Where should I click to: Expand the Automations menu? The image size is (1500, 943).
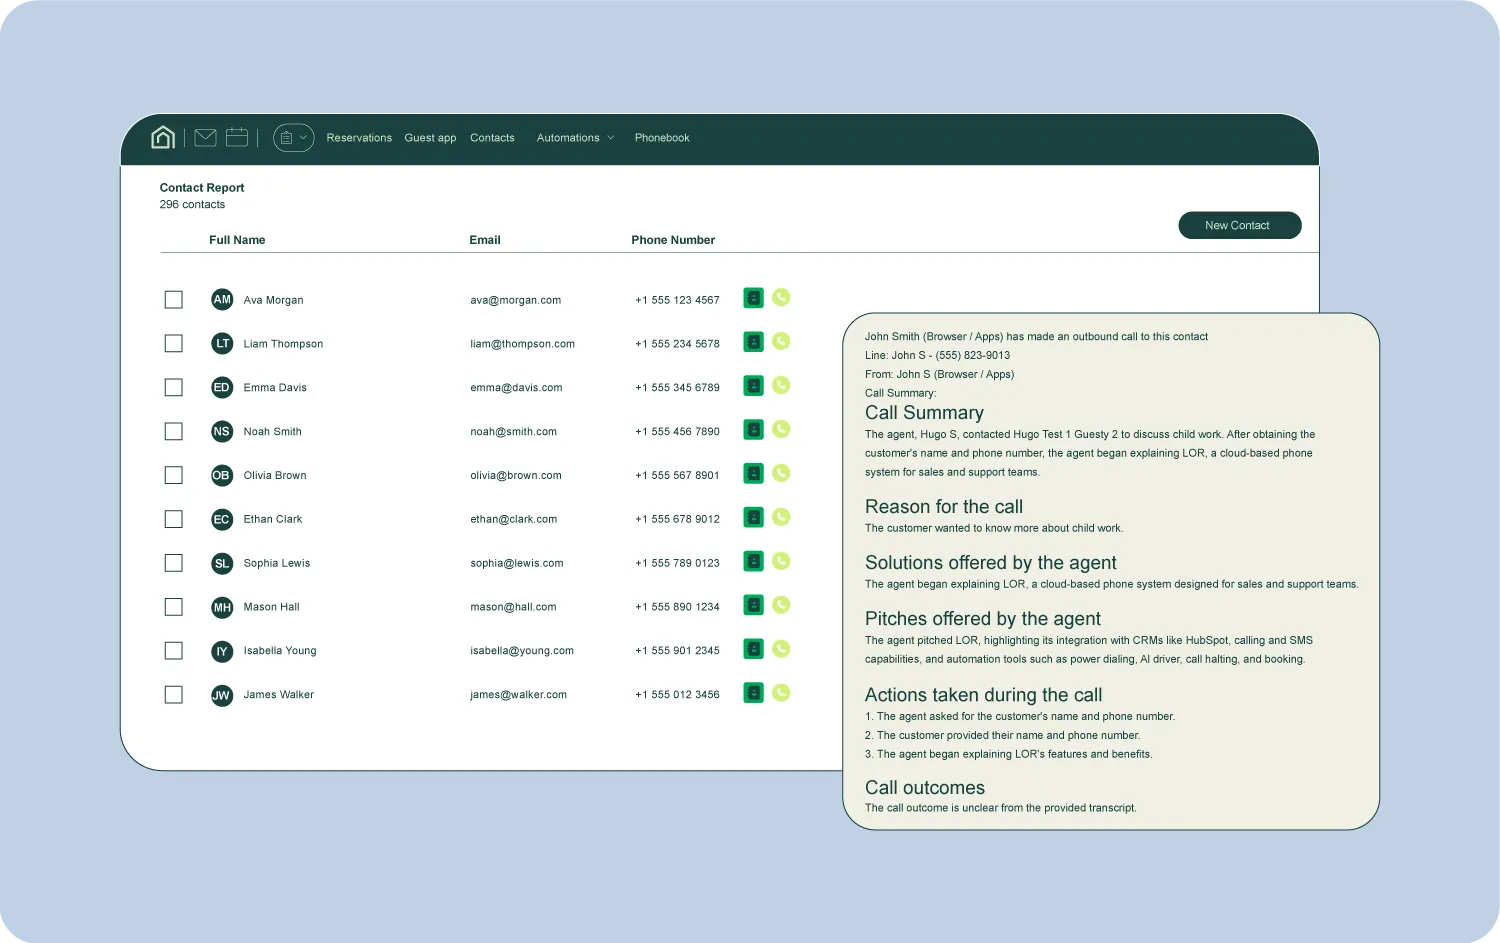point(575,138)
